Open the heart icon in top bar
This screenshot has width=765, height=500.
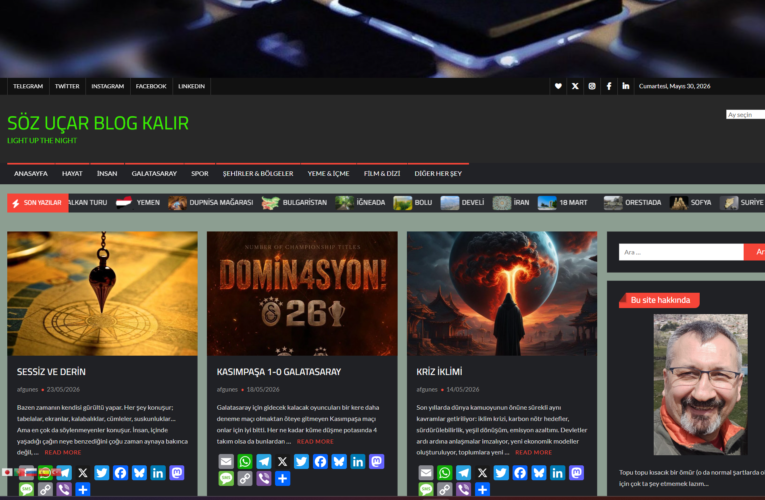pos(558,86)
